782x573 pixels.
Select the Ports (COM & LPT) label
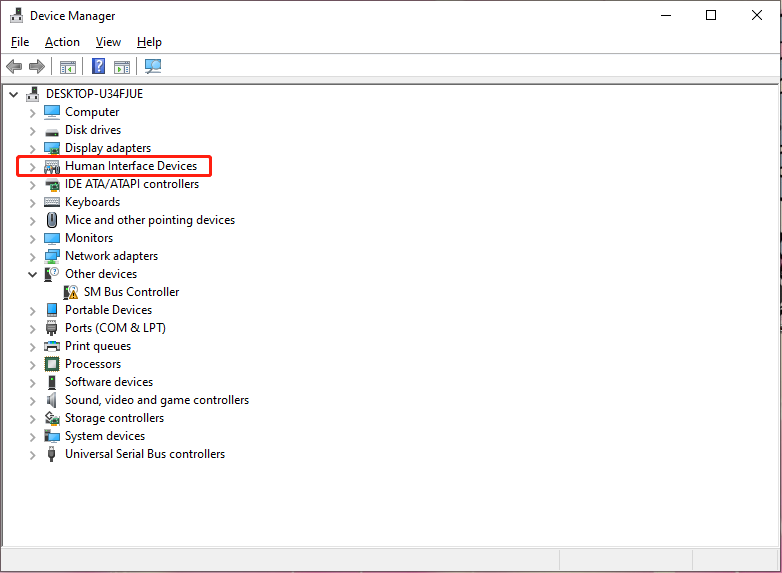tap(115, 328)
